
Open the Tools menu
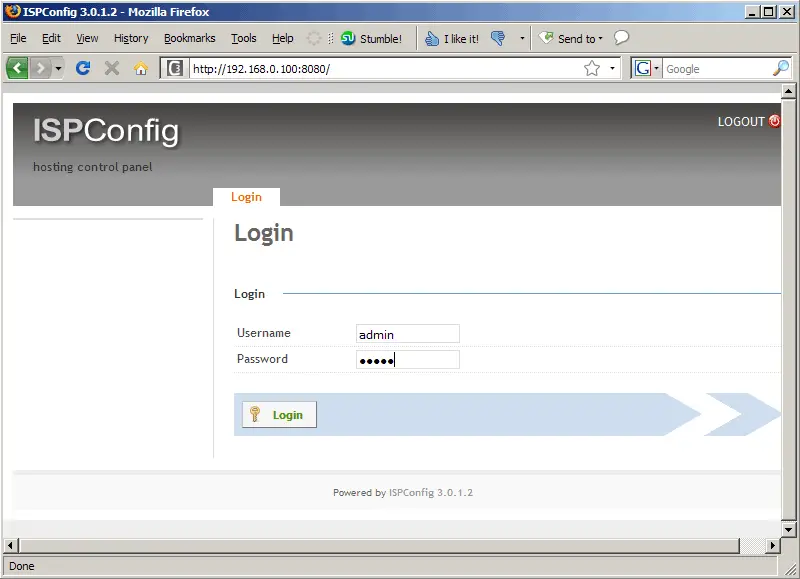pyautogui.click(x=244, y=38)
